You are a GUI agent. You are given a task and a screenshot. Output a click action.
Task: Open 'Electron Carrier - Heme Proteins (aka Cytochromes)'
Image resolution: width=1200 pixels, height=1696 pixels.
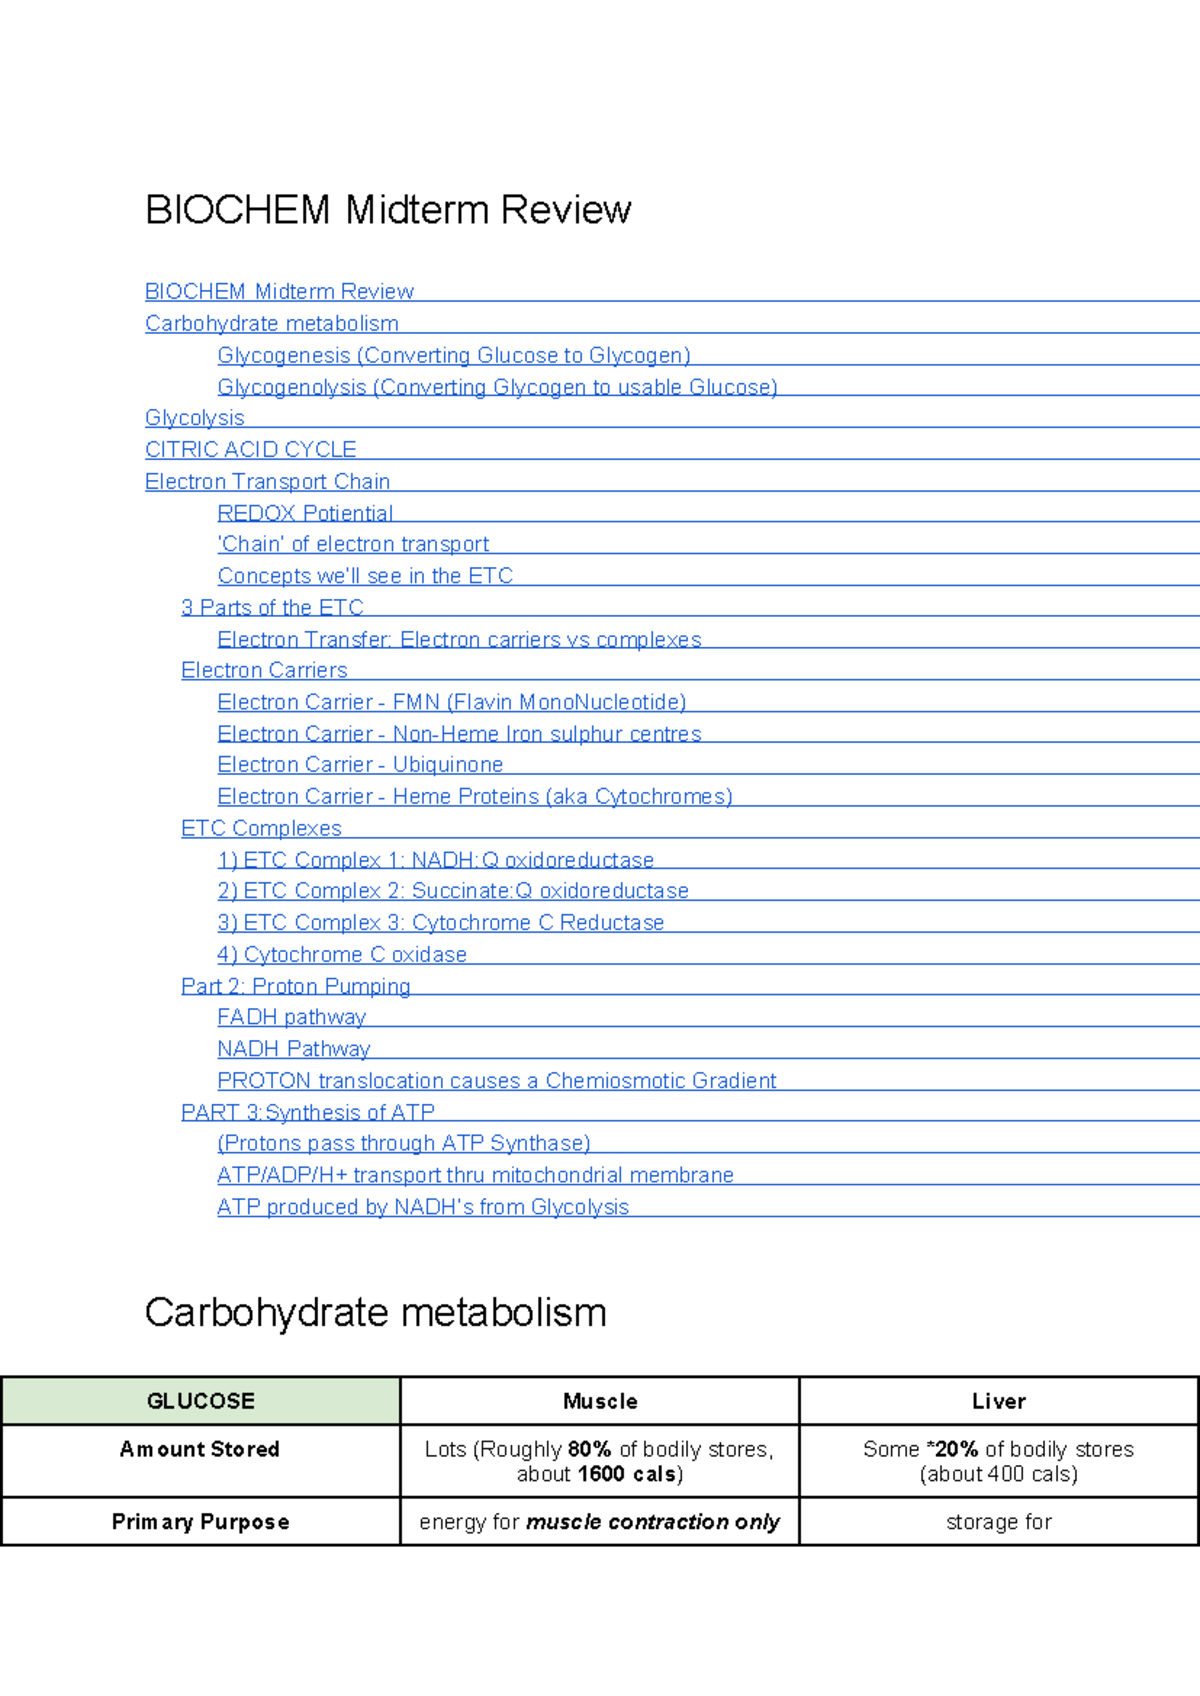pyautogui.click(x=475, y=796)
